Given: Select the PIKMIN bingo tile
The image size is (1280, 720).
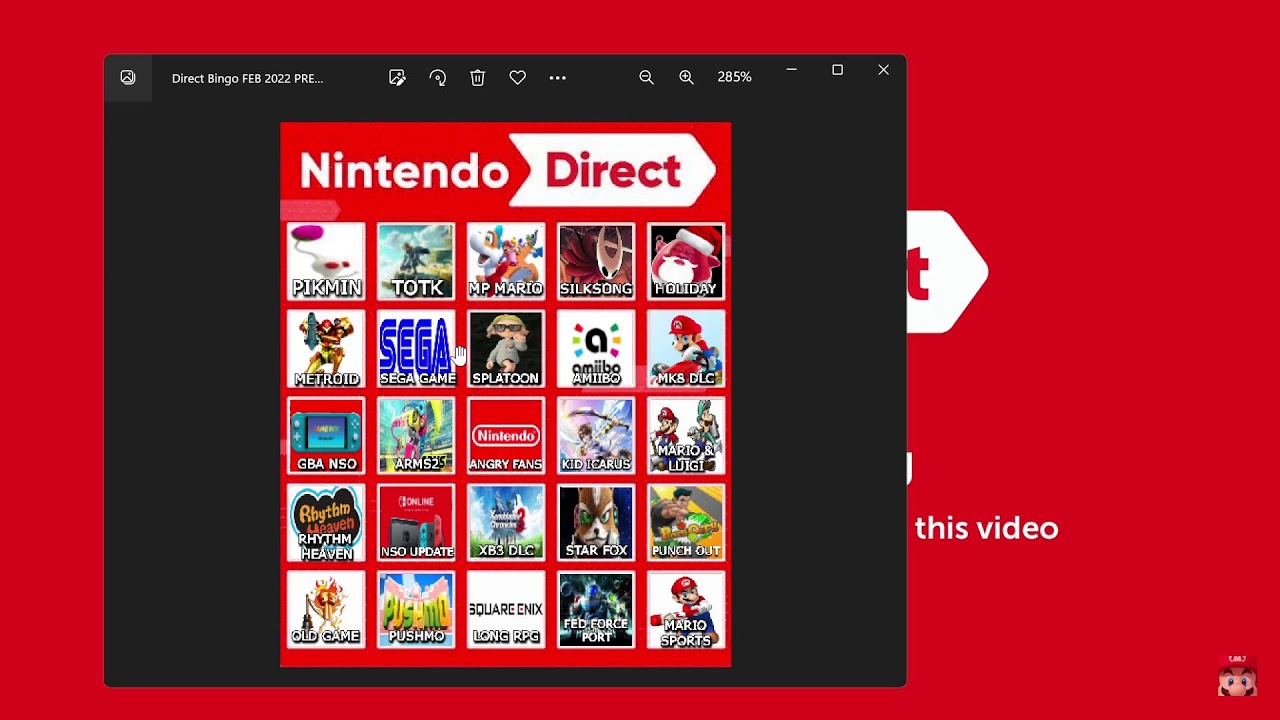Looking at the screenshot, I should click(x=326, y=261).
